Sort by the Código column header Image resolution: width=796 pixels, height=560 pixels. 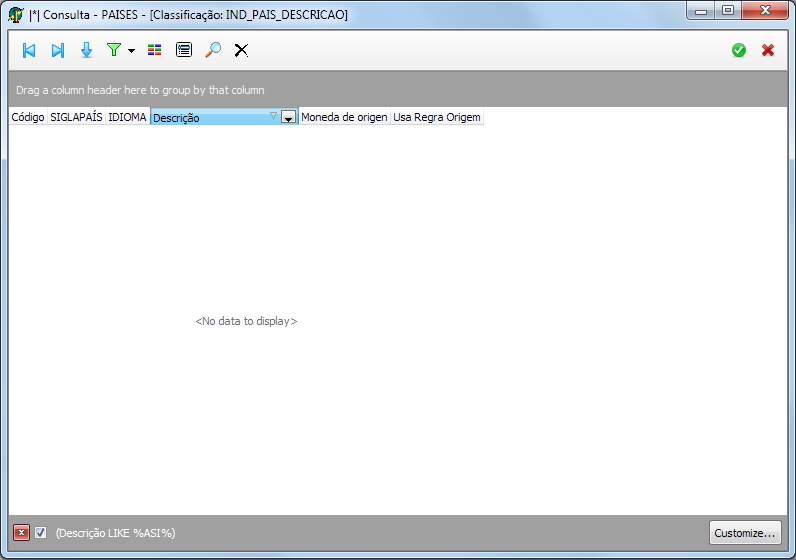[27, 117]
